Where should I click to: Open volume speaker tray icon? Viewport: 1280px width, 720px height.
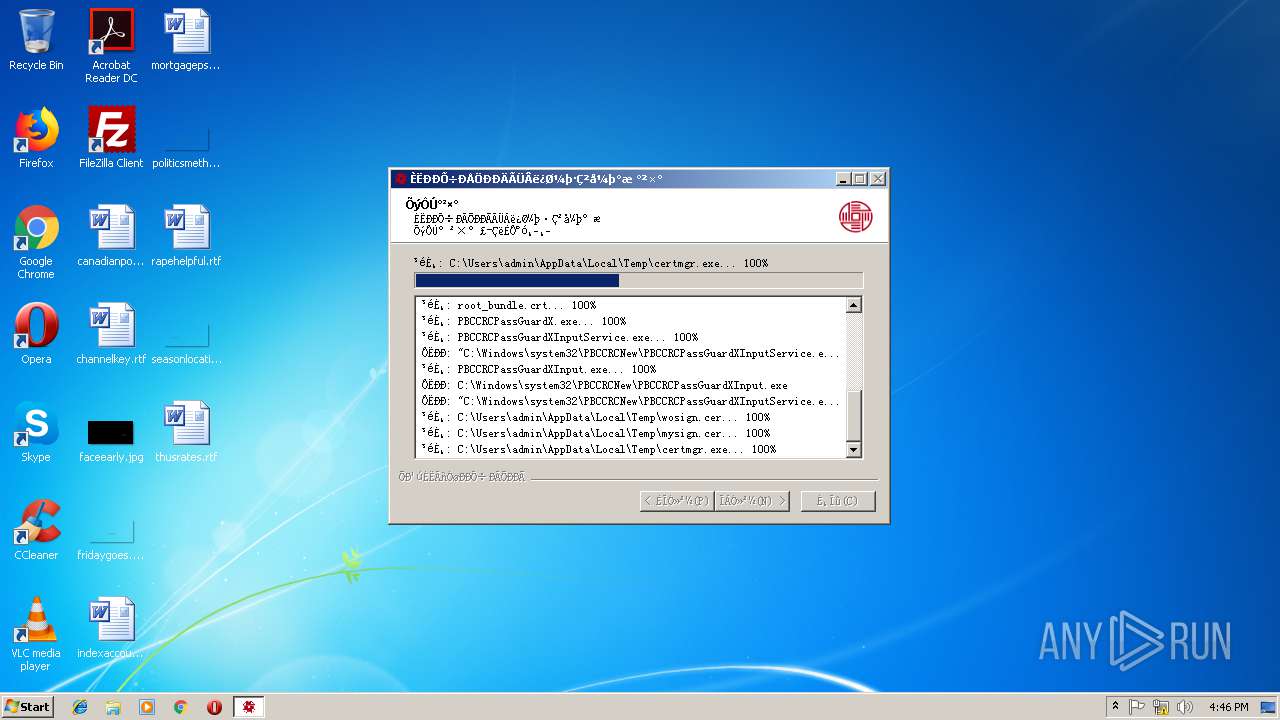[1185, 707]
